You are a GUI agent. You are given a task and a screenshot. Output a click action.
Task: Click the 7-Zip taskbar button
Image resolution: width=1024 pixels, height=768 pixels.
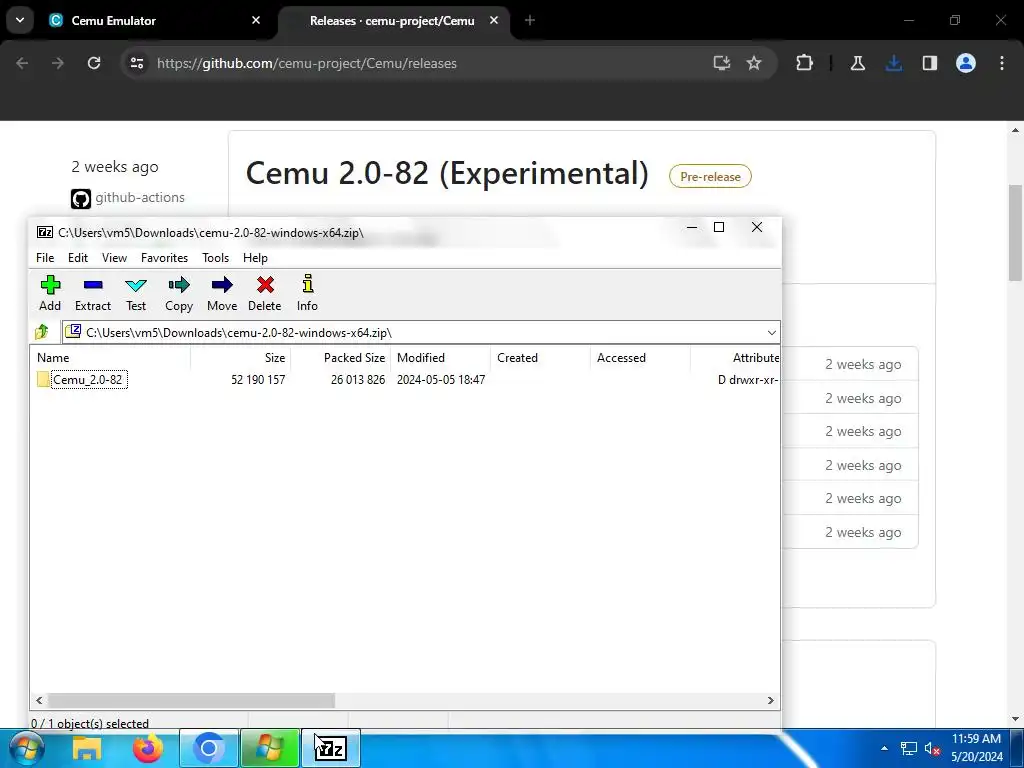(330, 748)
